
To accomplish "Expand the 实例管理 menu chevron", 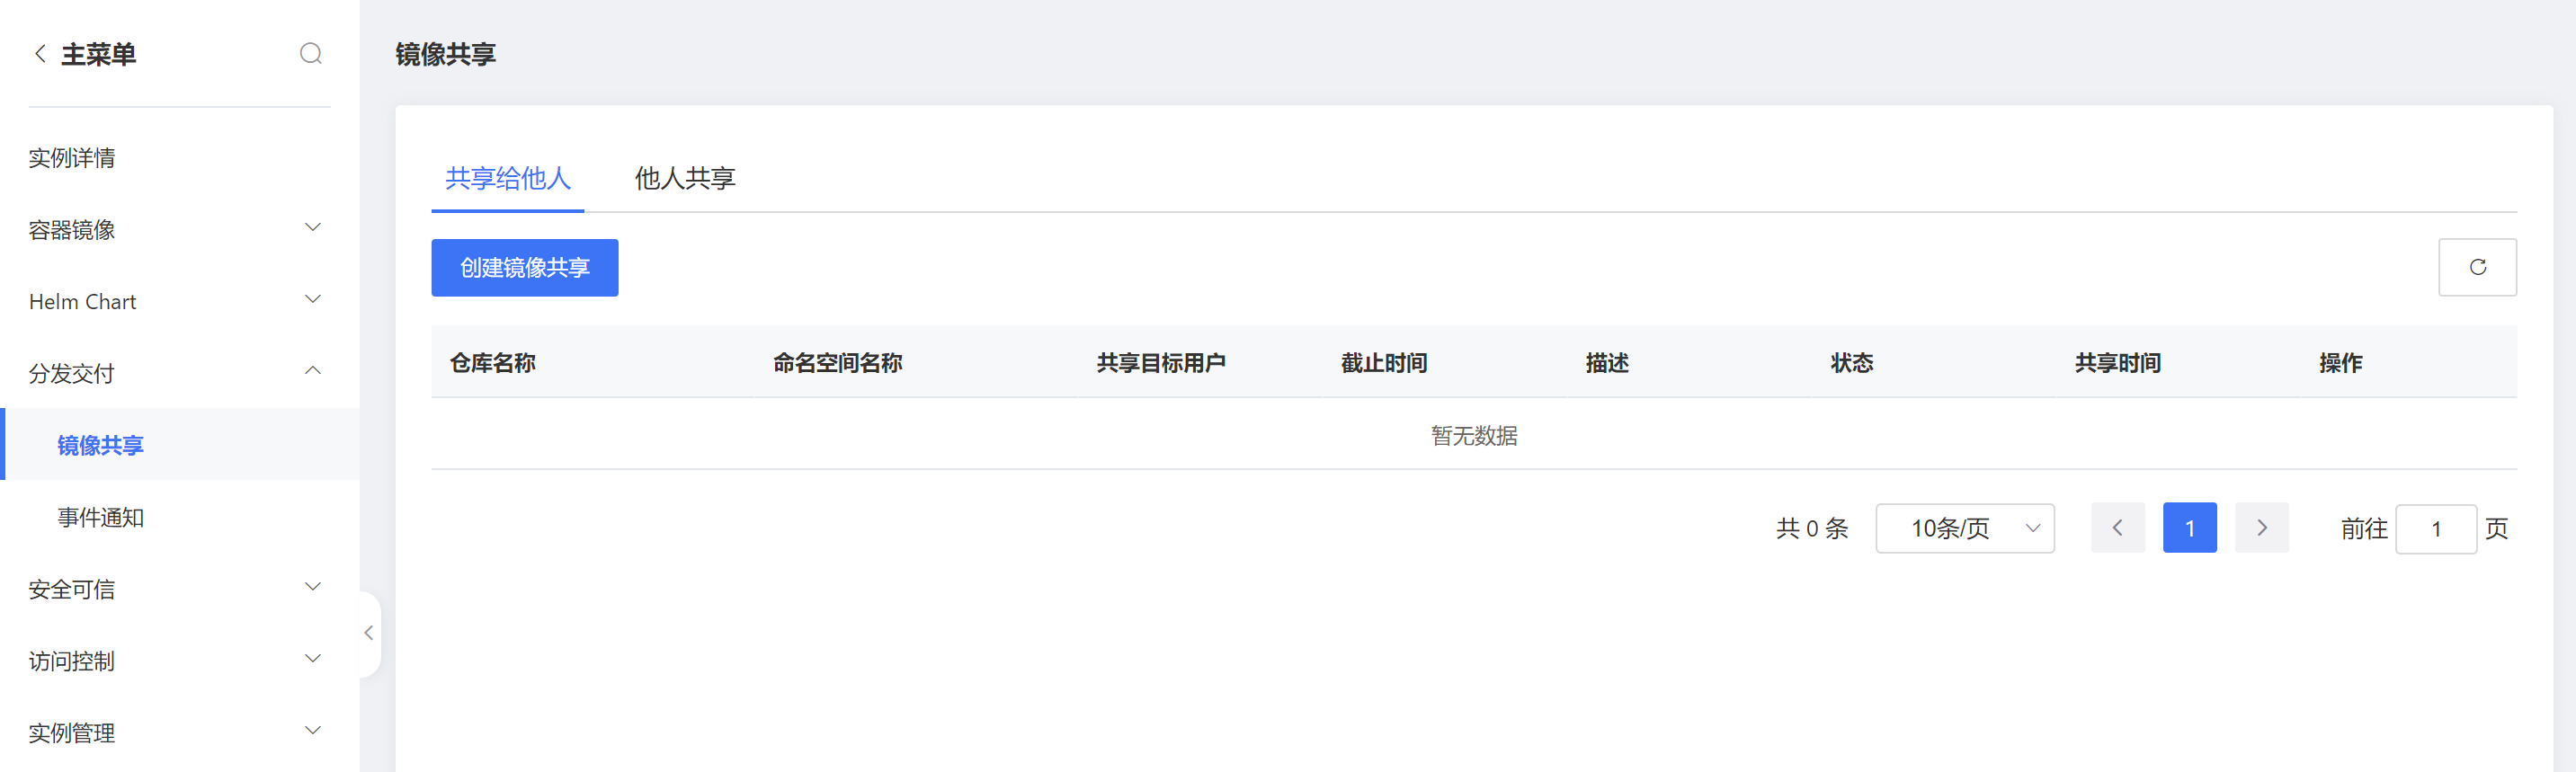I will pos(313,731).
